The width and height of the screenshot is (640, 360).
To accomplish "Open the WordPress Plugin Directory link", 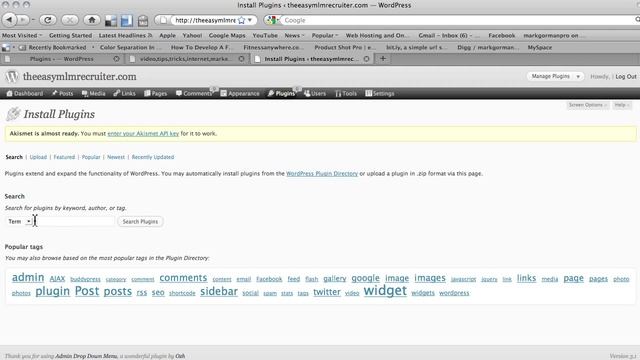I will tap(322, 173).
